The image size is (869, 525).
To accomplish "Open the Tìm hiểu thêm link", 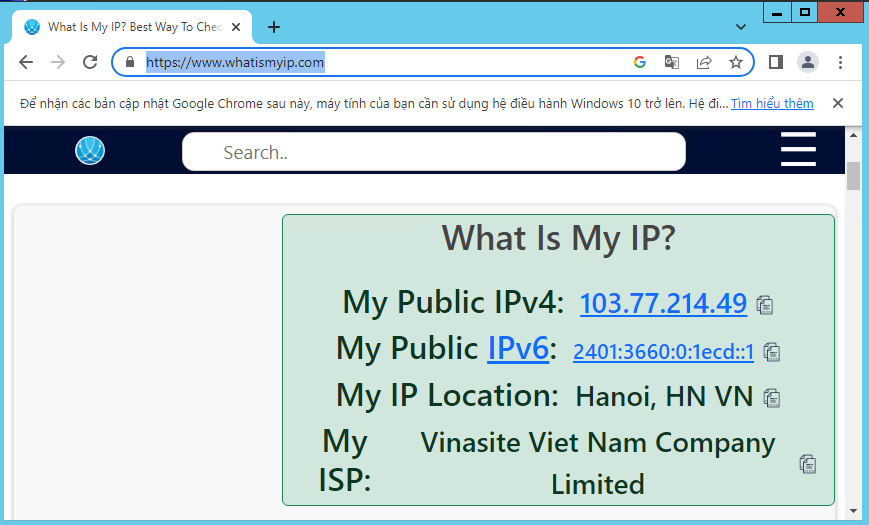I will click(772, 104).
